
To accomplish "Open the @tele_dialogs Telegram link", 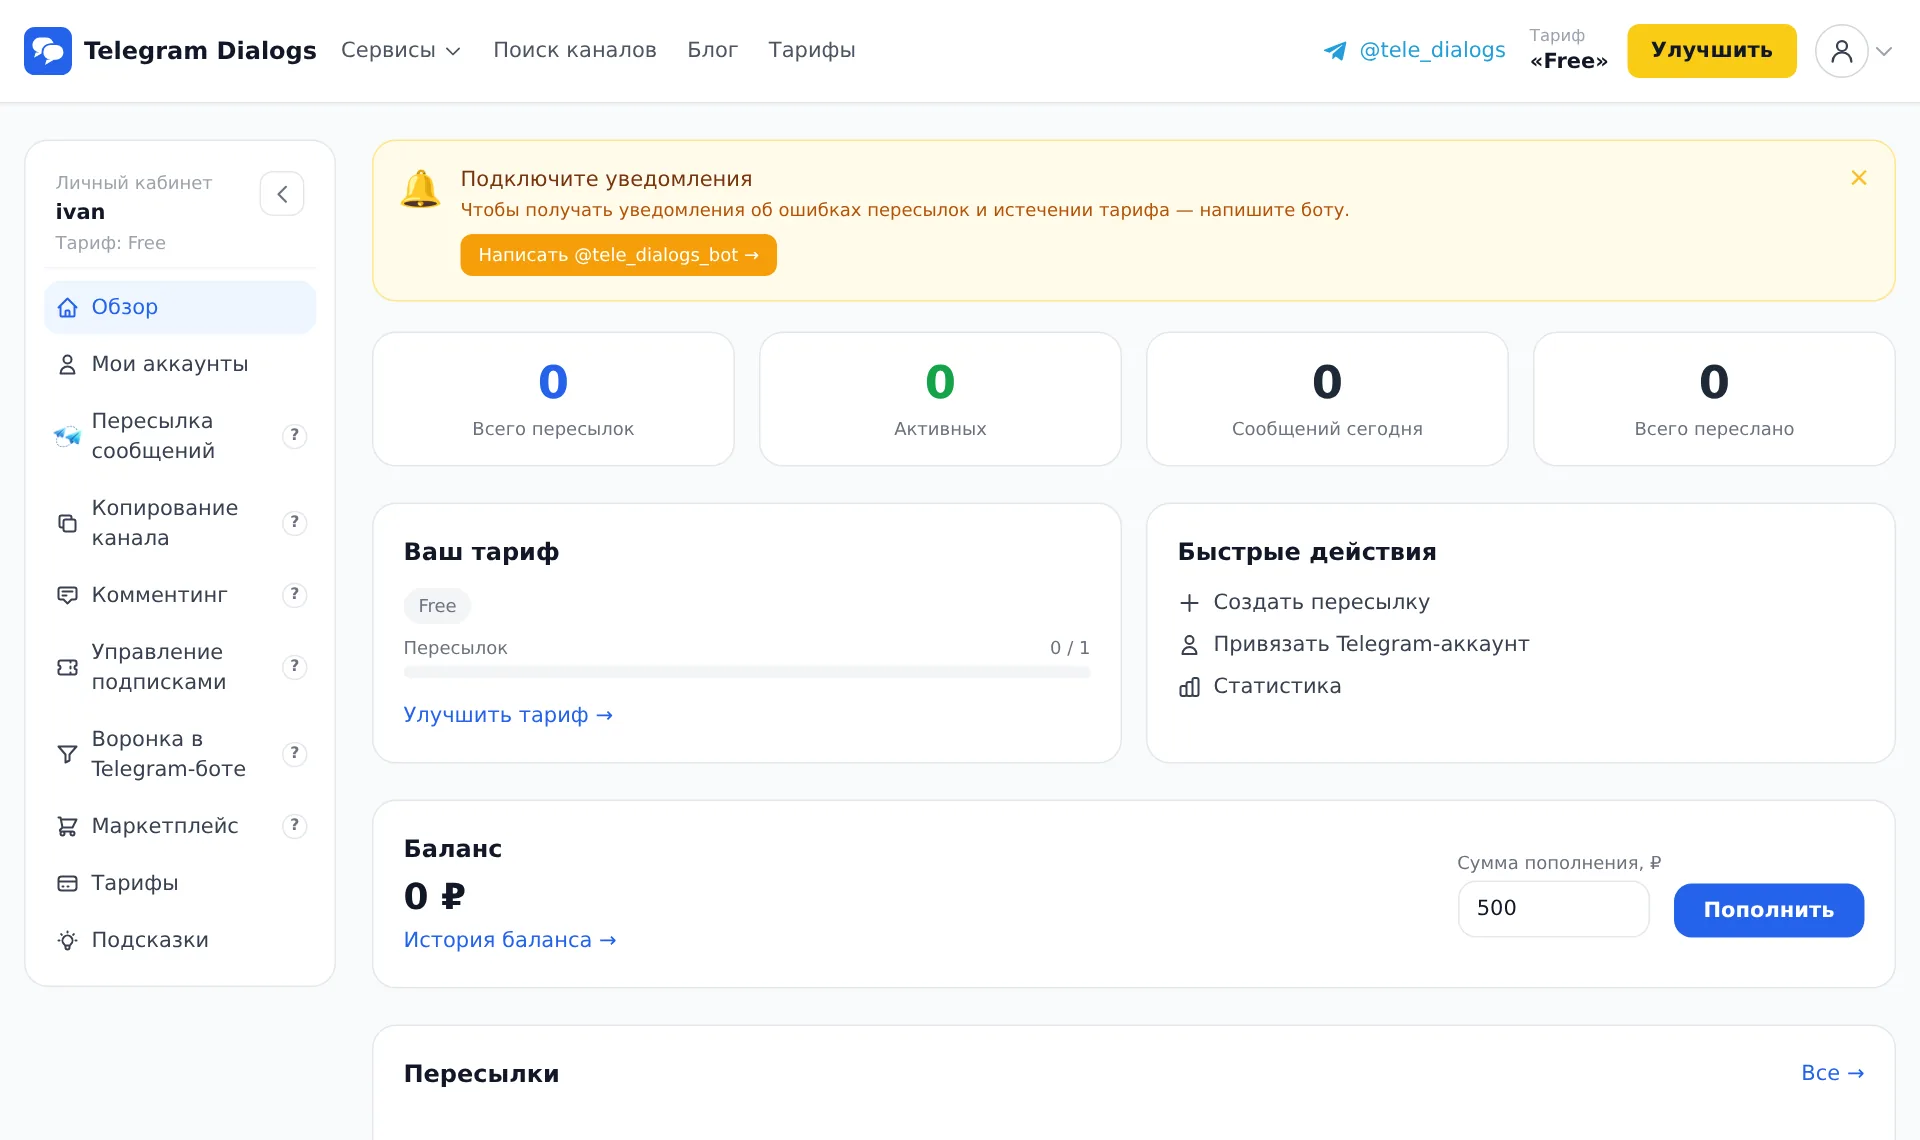I will point(1414,50).
